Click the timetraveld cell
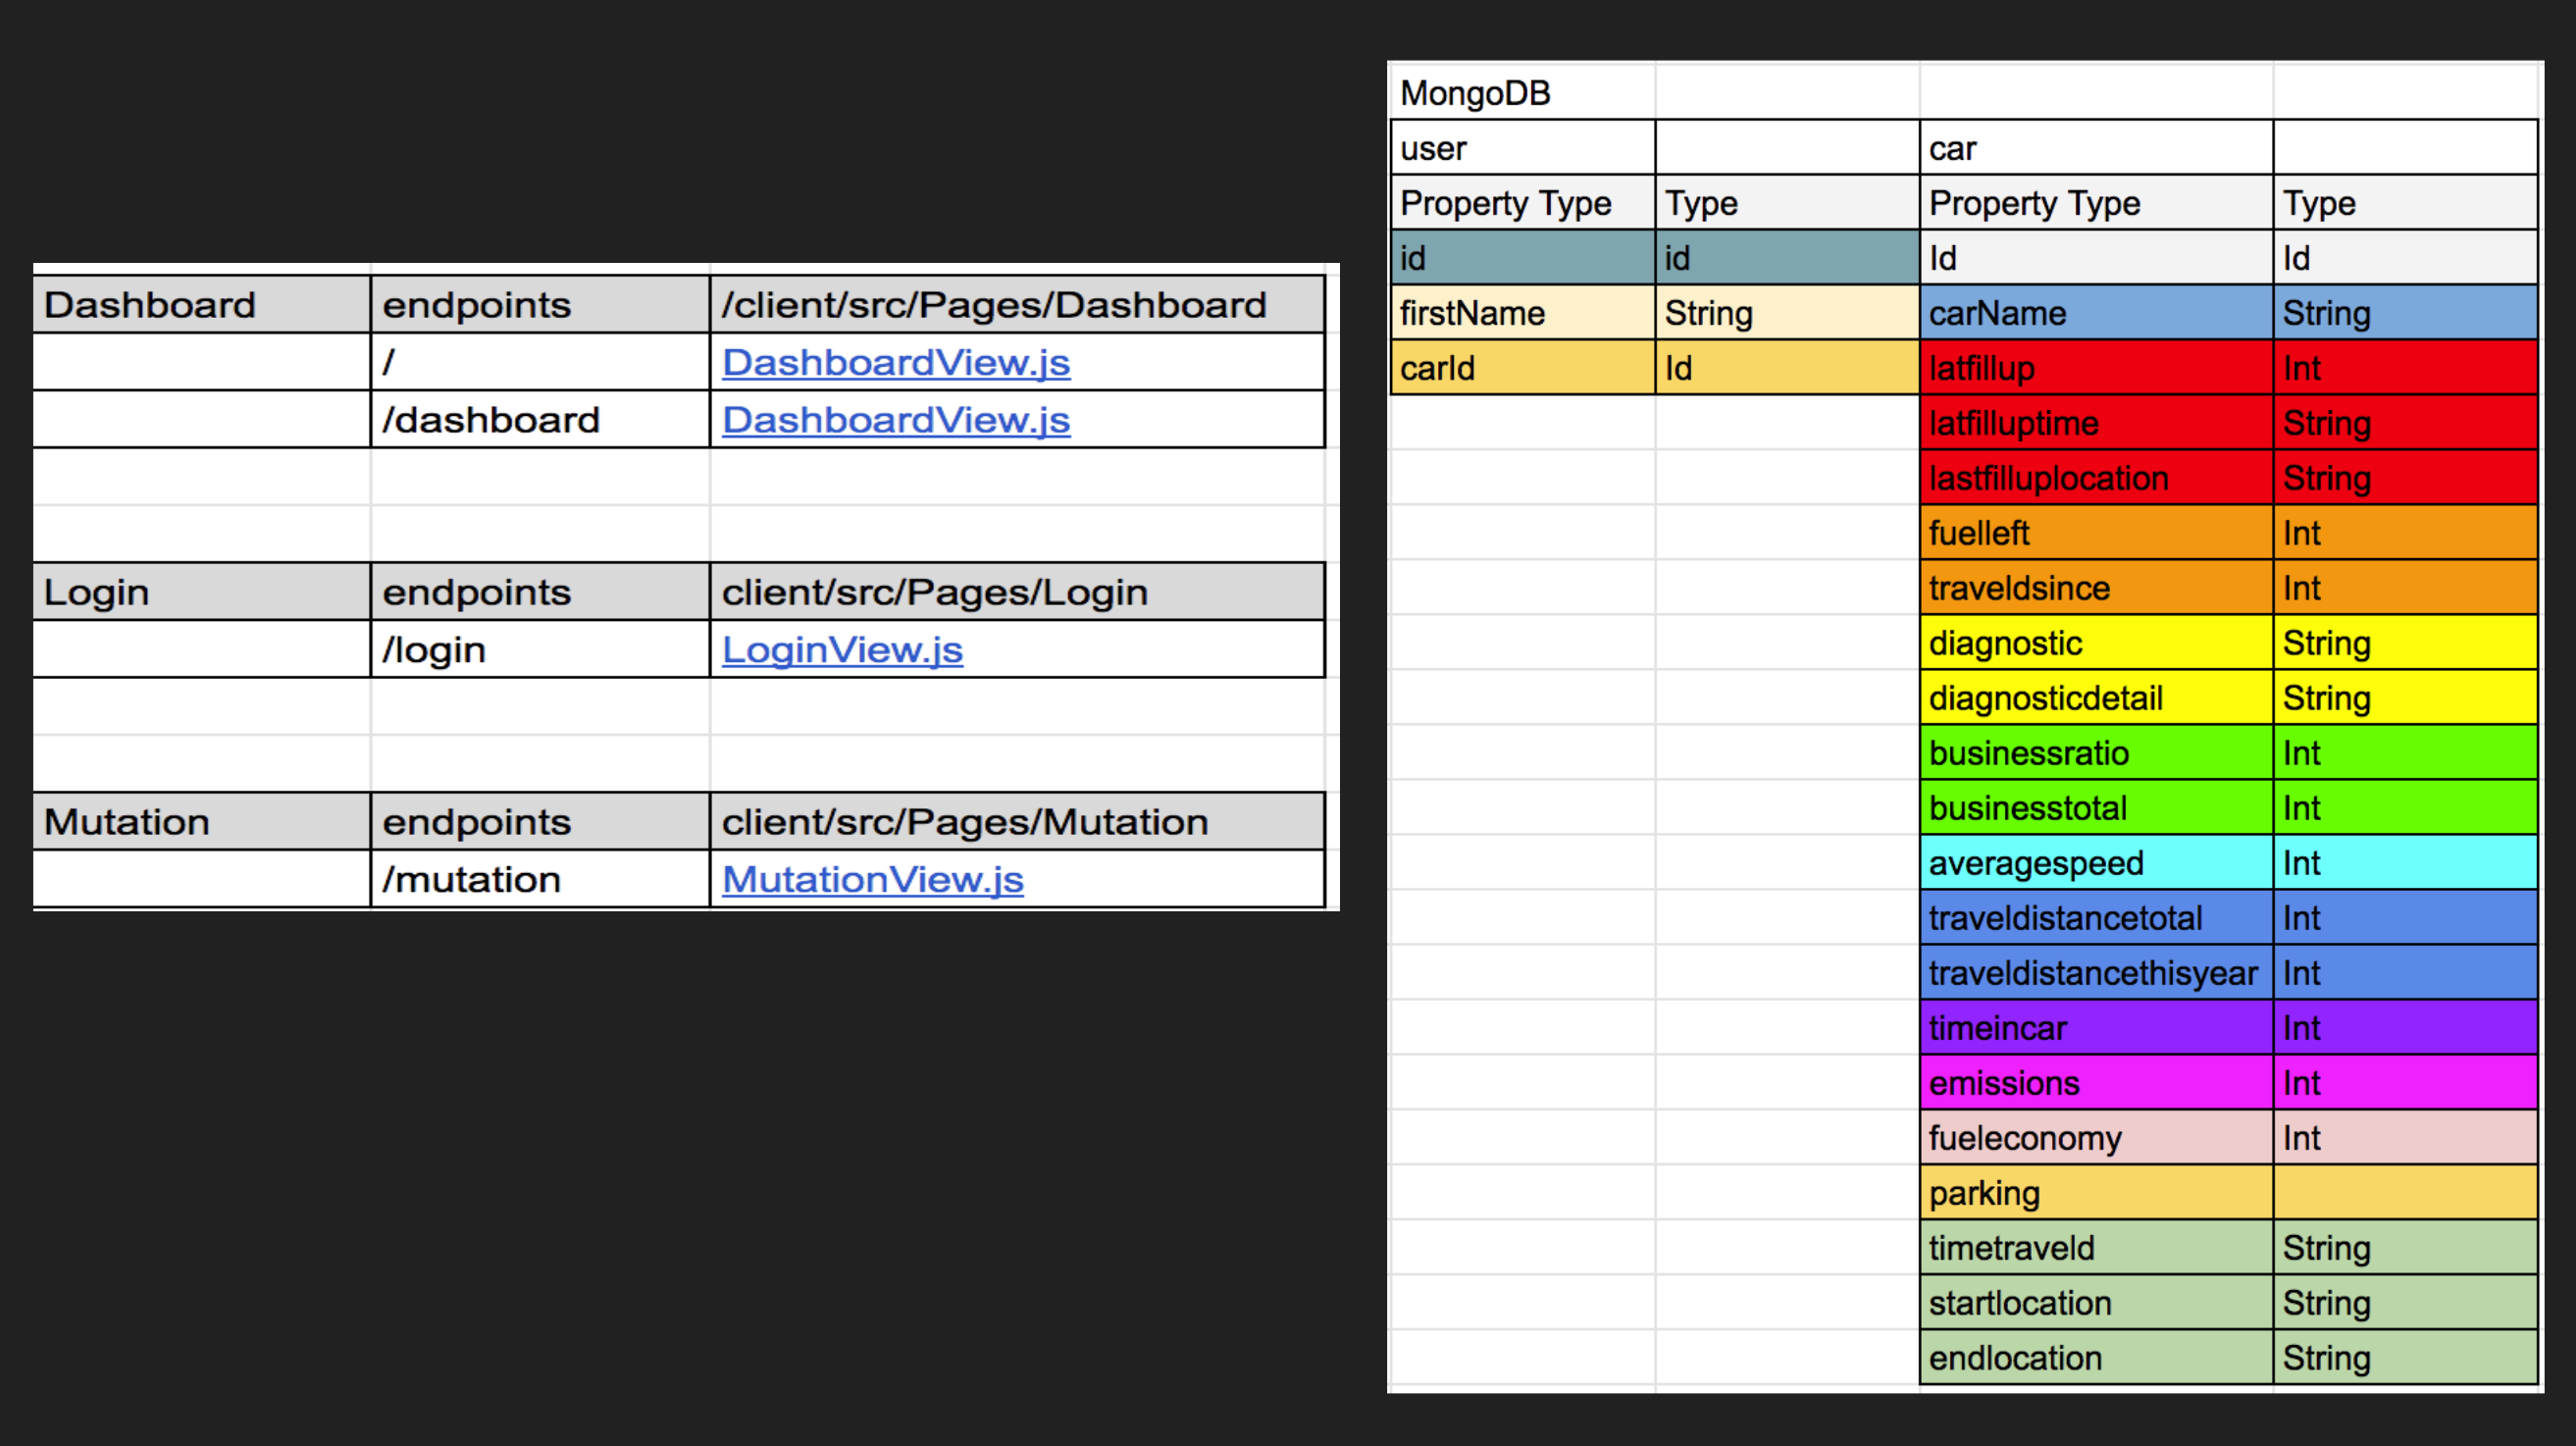The image size is (2576, 1446). [x=2096, y=1248]
